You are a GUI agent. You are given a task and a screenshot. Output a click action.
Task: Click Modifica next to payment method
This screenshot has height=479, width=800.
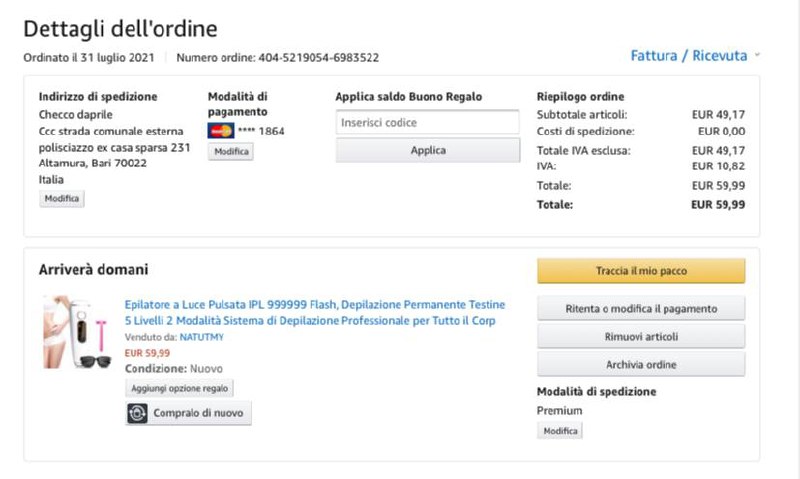(231, 151)
